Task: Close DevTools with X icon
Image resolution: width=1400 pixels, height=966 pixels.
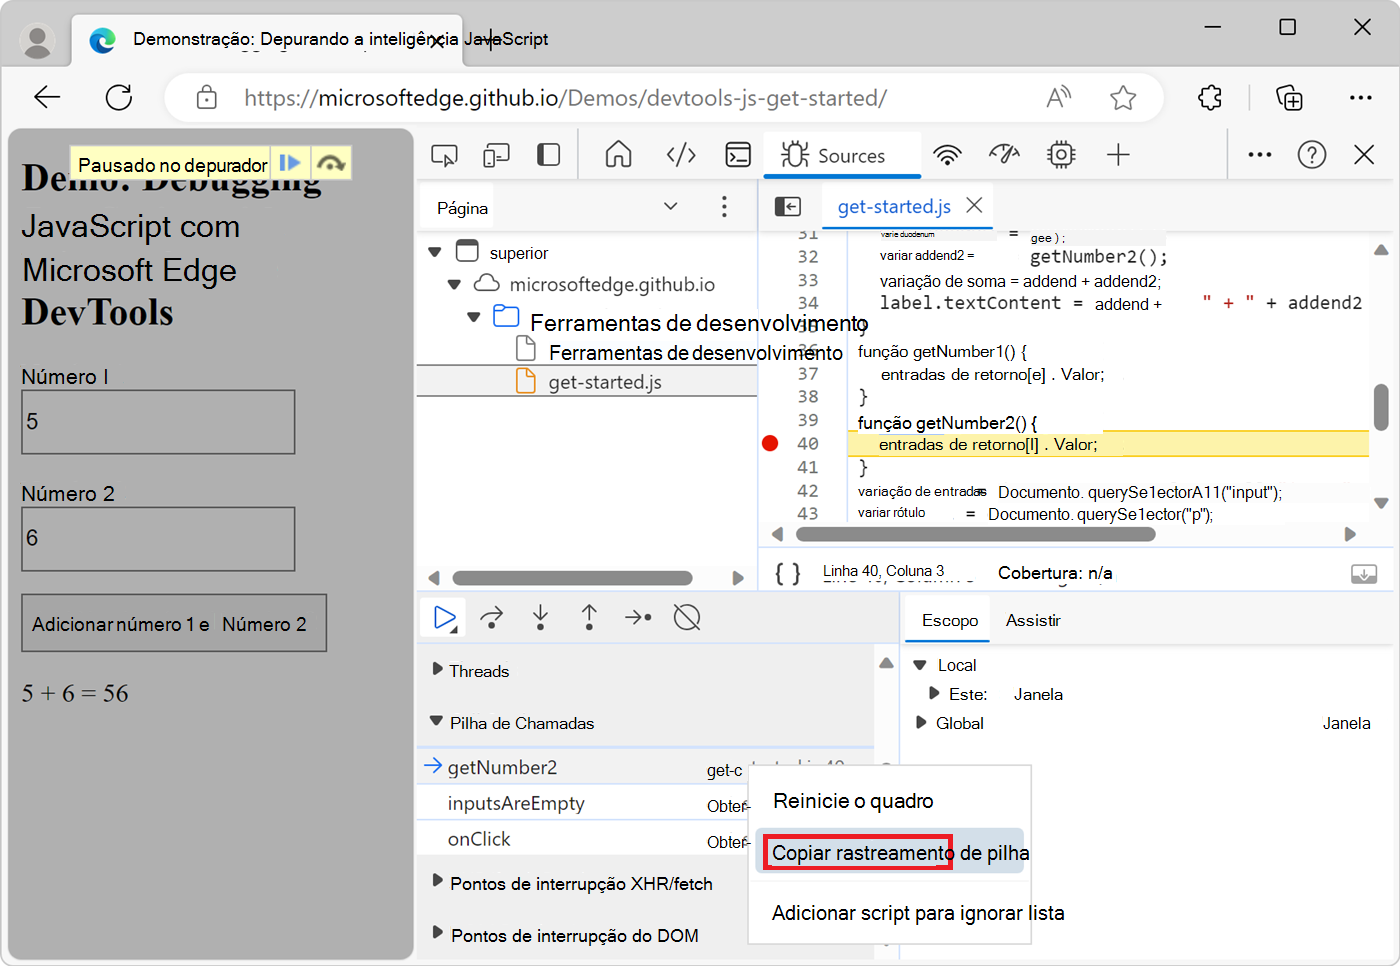Action: [1364, 155]
